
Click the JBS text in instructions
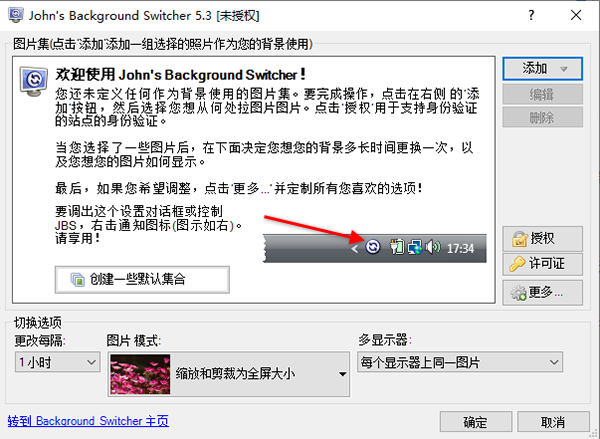point(66,225)
